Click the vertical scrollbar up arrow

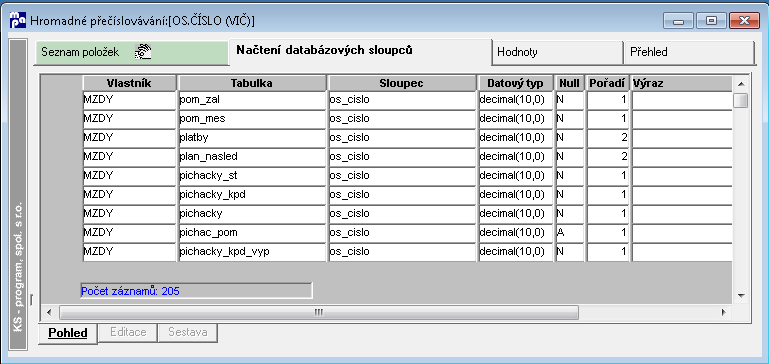click(x=741, y=84)
